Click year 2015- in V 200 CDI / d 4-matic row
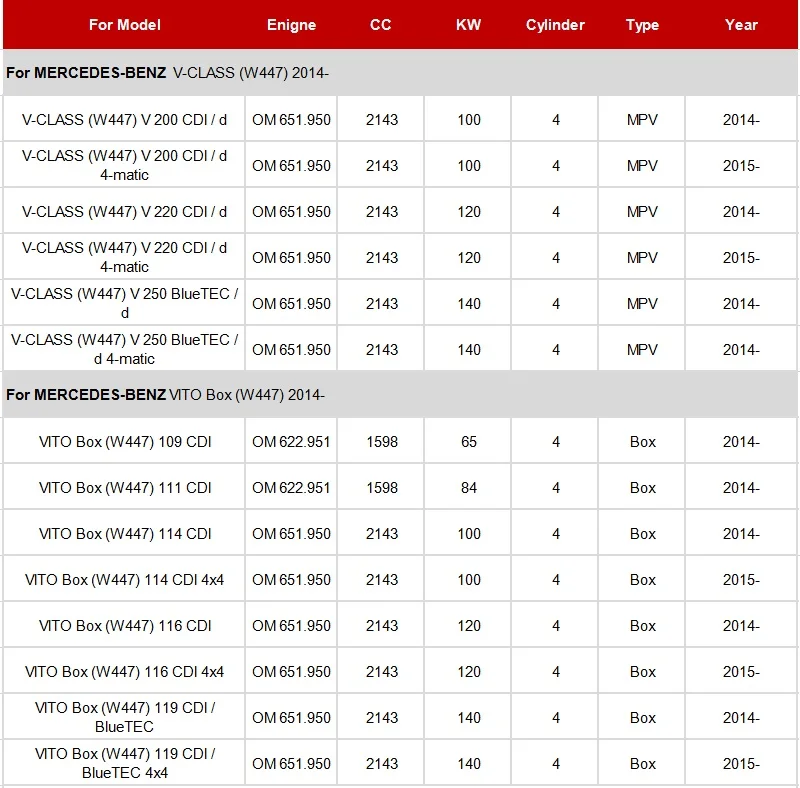The width and height of the screenshot is (800, 788). pyautogui.click(x=741, y=165)
